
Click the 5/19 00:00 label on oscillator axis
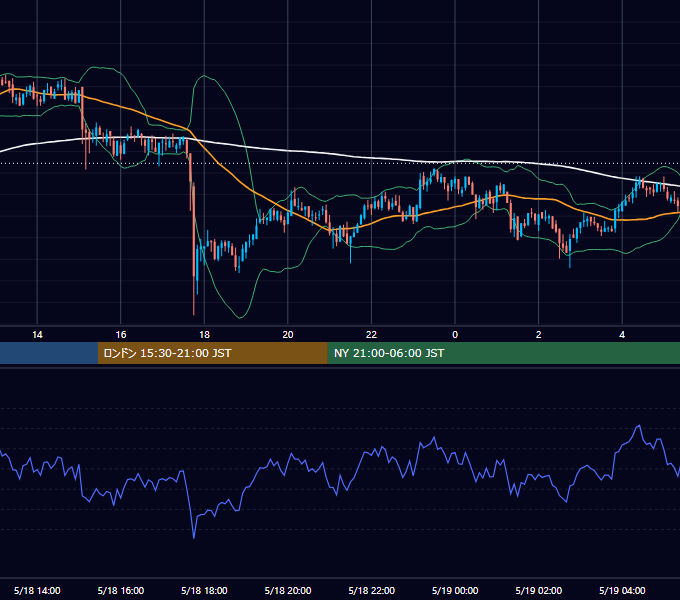tap(455, 590)
